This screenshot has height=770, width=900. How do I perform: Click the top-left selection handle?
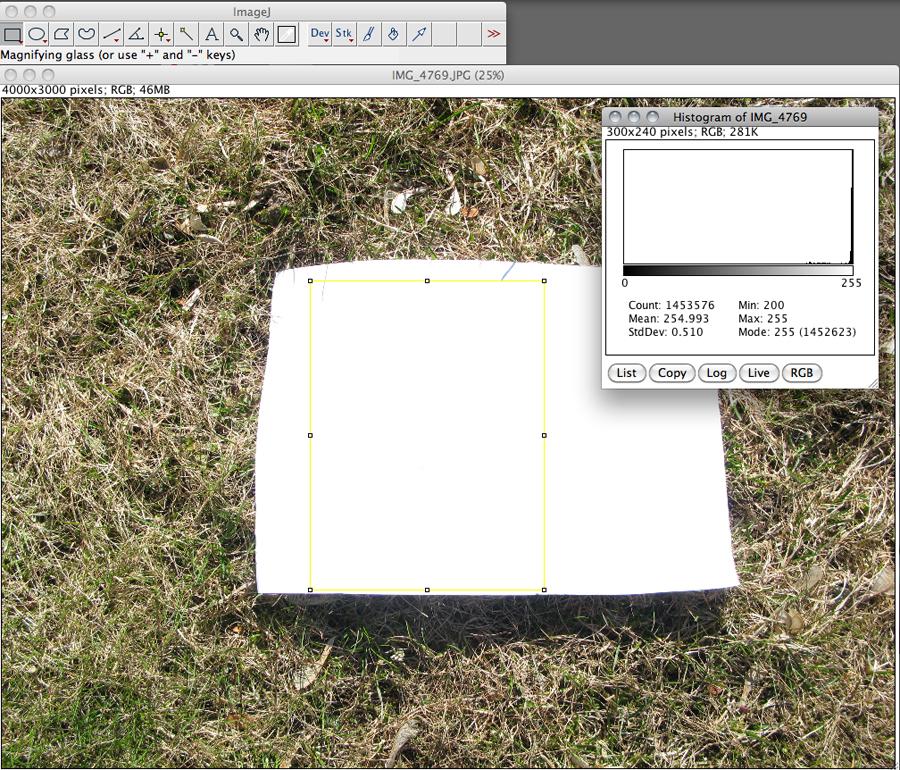(311, 281)
